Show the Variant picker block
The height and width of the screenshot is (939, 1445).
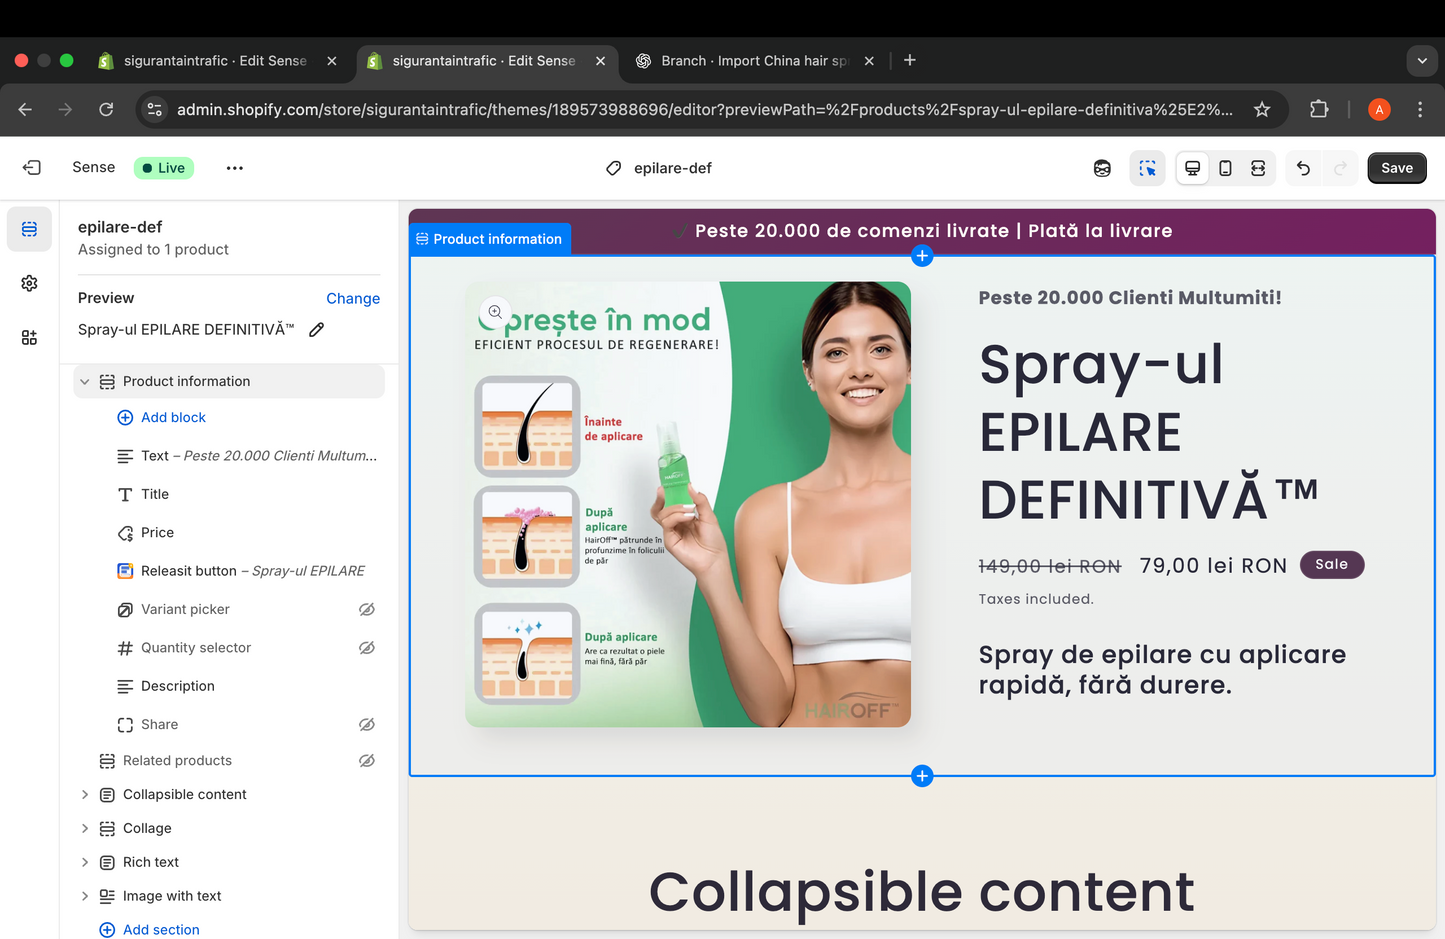(367, 610)
